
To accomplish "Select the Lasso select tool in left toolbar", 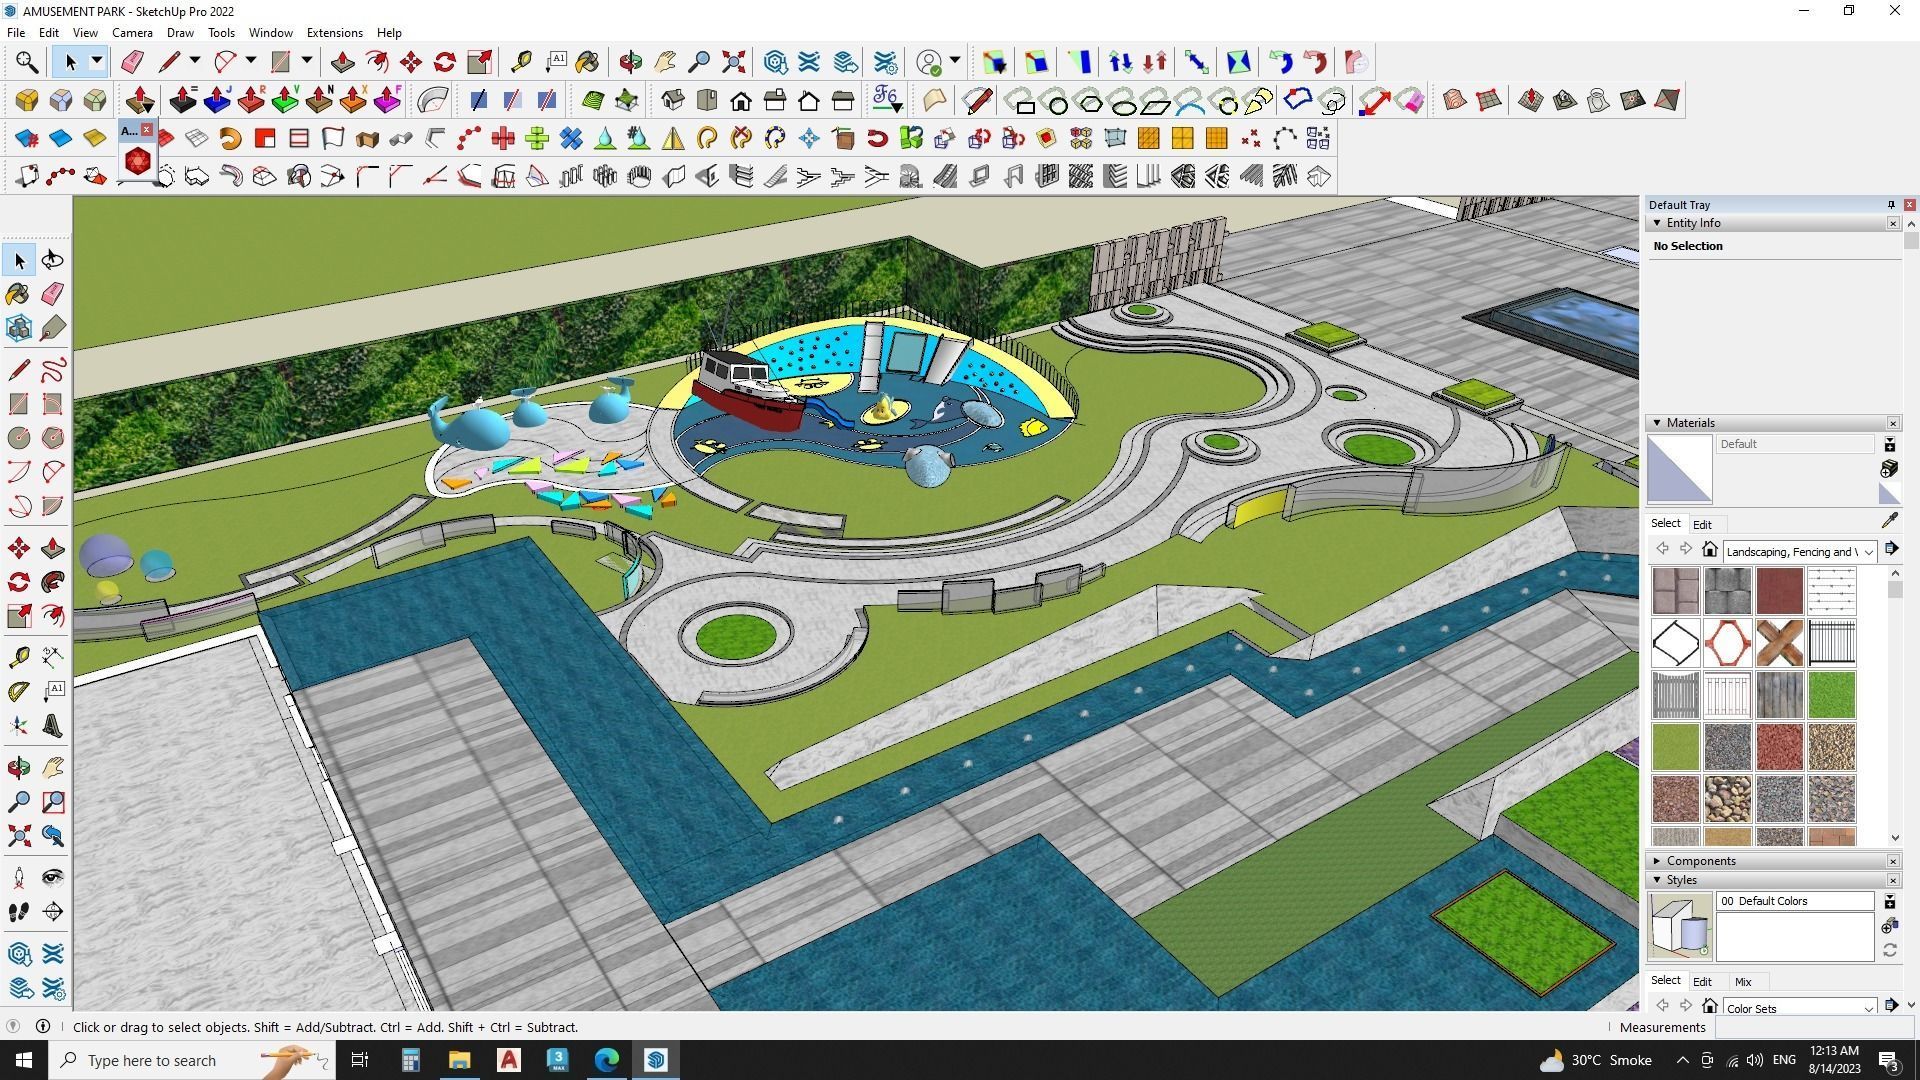I will pyautogui.click(x=53, y=260).
